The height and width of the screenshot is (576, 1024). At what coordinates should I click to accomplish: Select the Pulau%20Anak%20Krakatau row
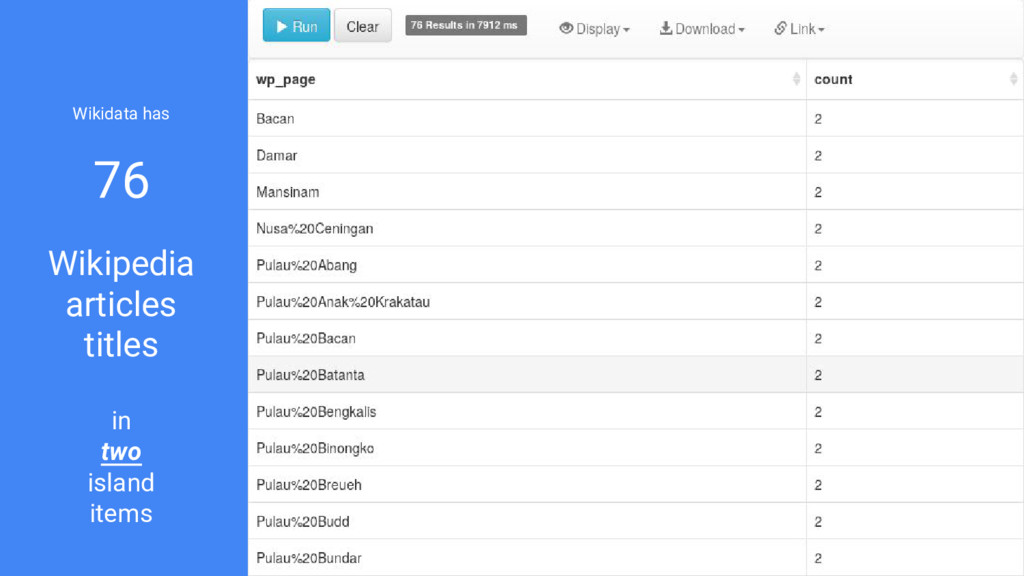tap(635, 302)
